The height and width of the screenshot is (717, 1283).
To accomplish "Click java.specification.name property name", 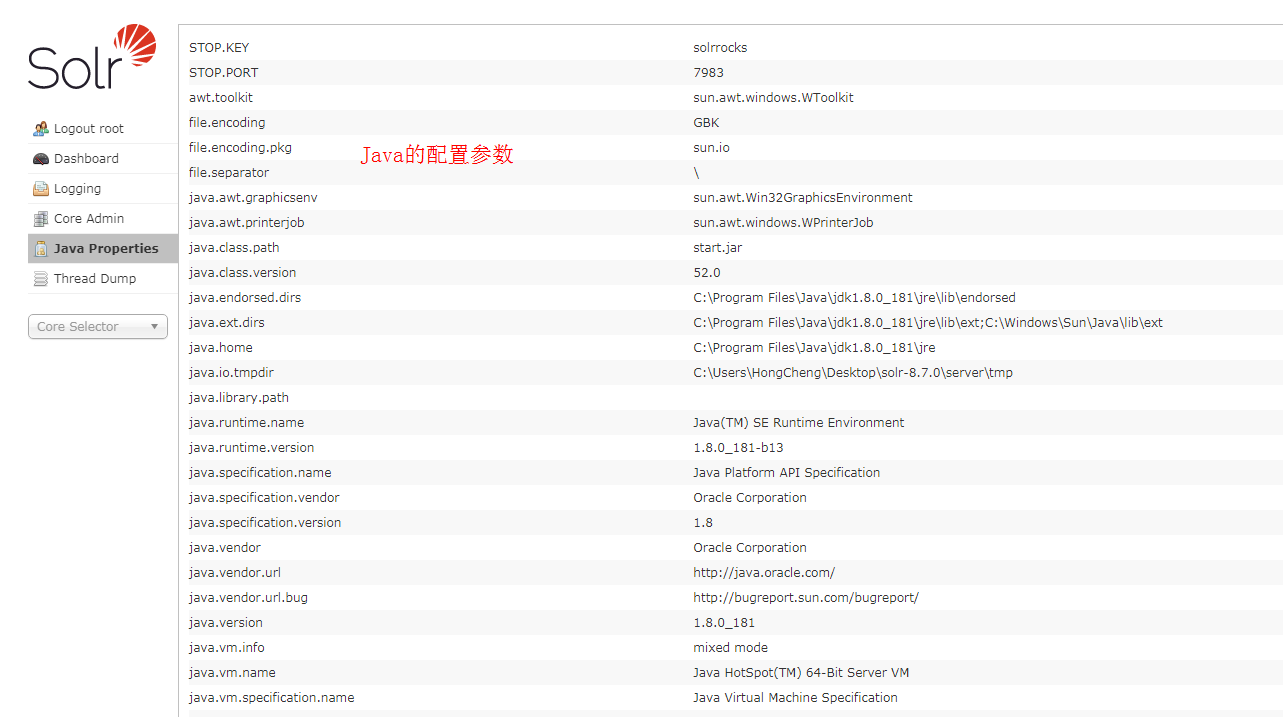I will (260, 472).
